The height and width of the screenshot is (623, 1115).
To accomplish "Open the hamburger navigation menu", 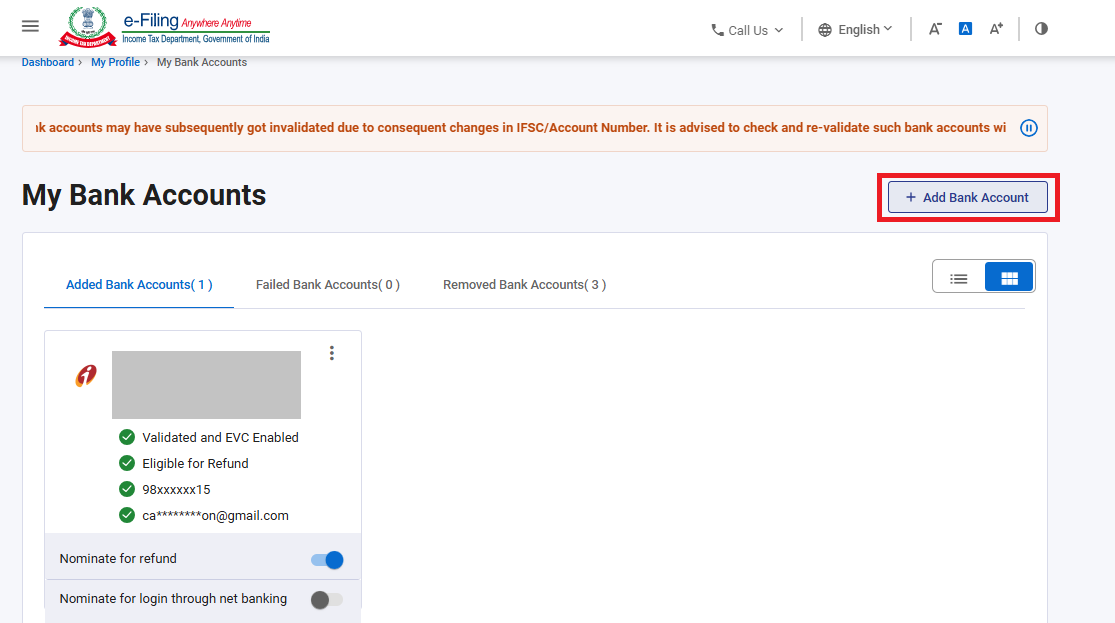I will coord(30,26).
